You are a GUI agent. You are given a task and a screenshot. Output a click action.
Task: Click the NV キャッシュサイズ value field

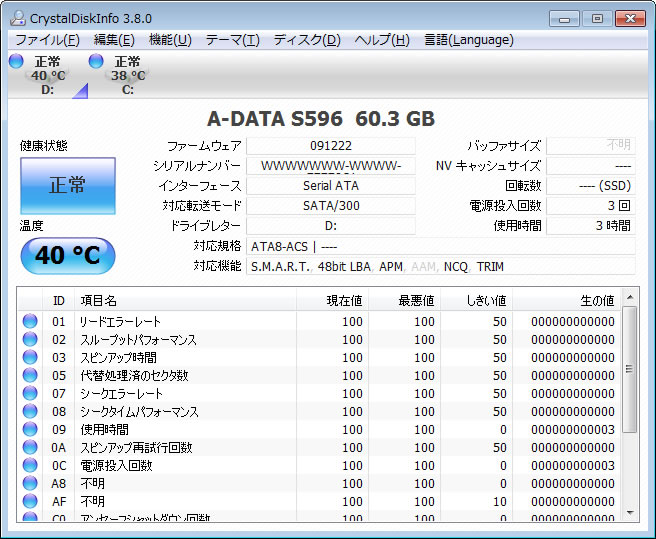[x=591, y=166]
